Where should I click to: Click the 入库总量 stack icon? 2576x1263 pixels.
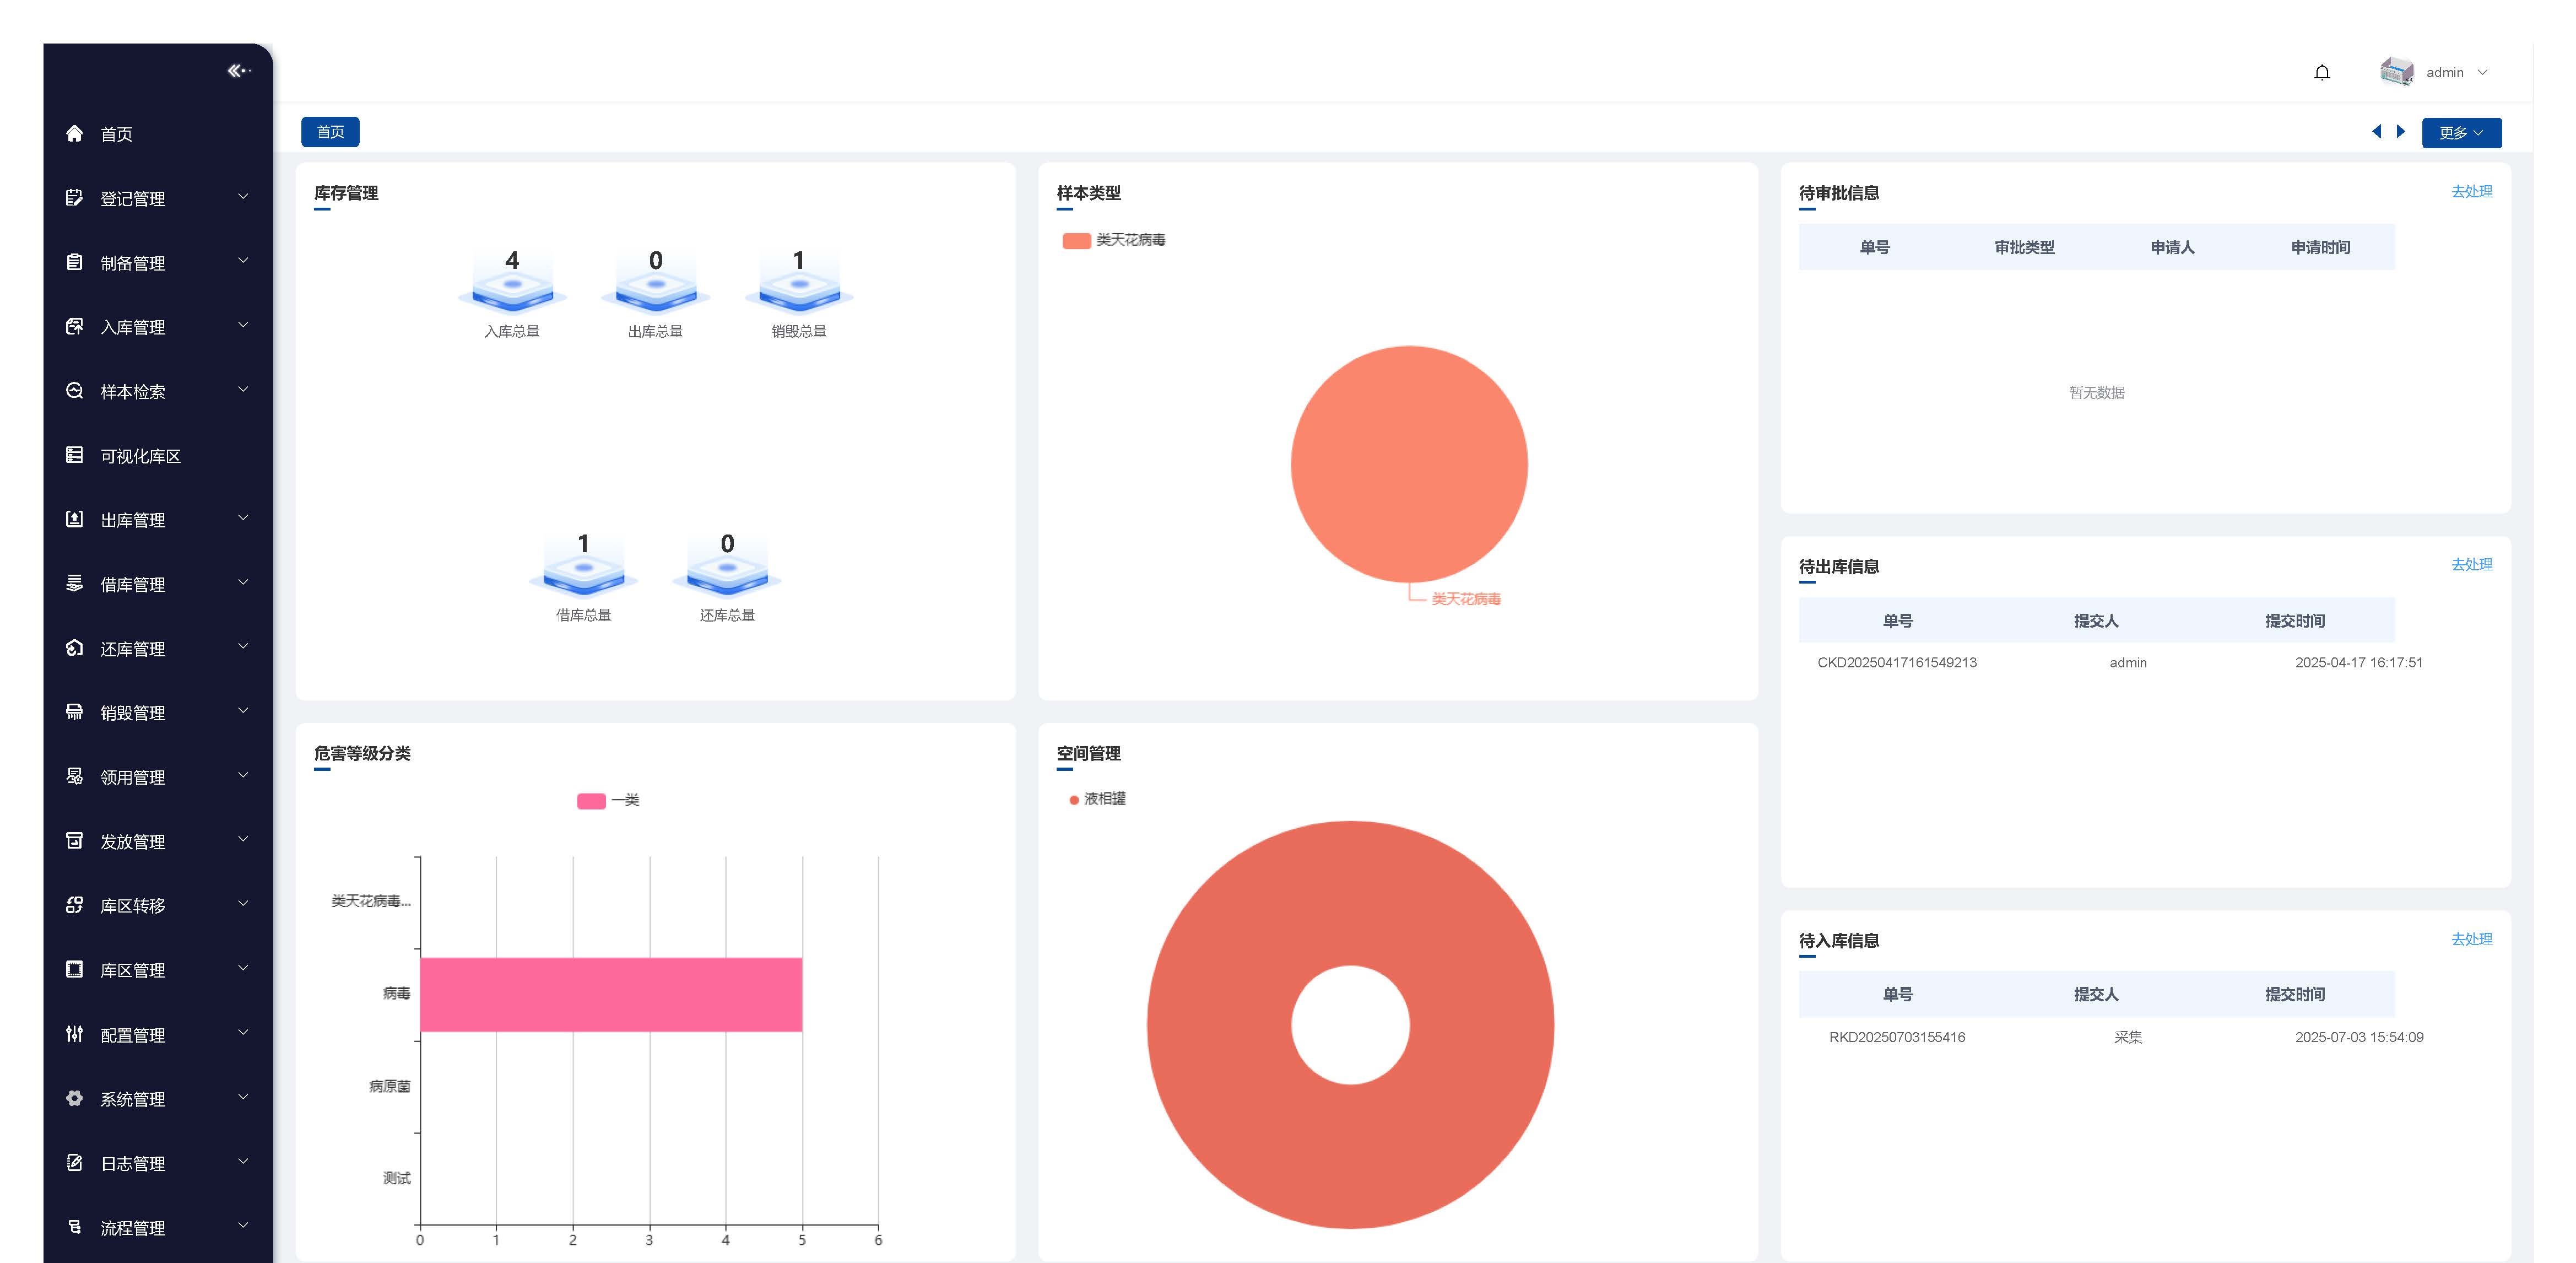[x=512, y=290]
